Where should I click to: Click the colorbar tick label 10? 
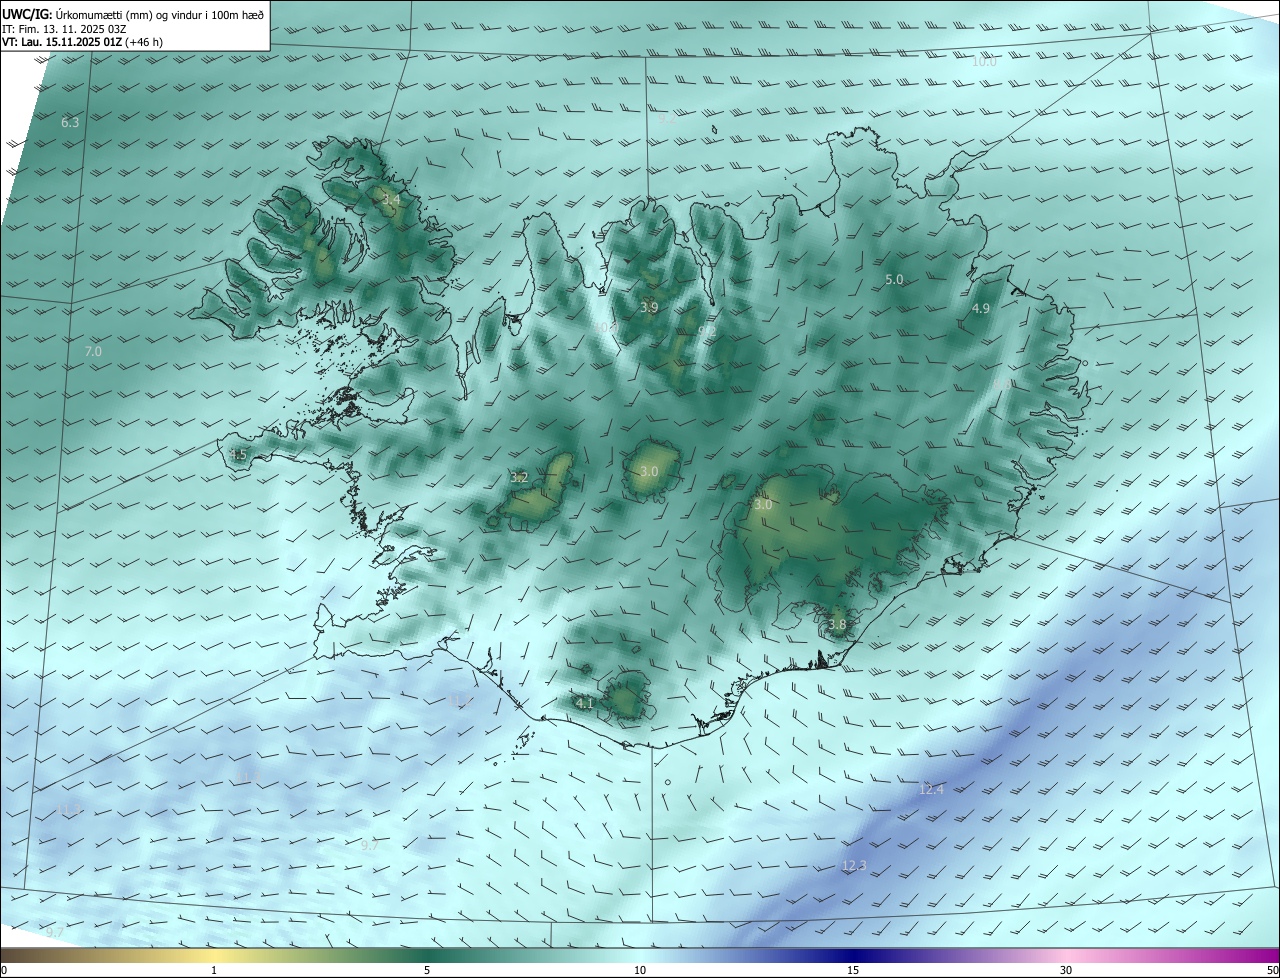640,970
